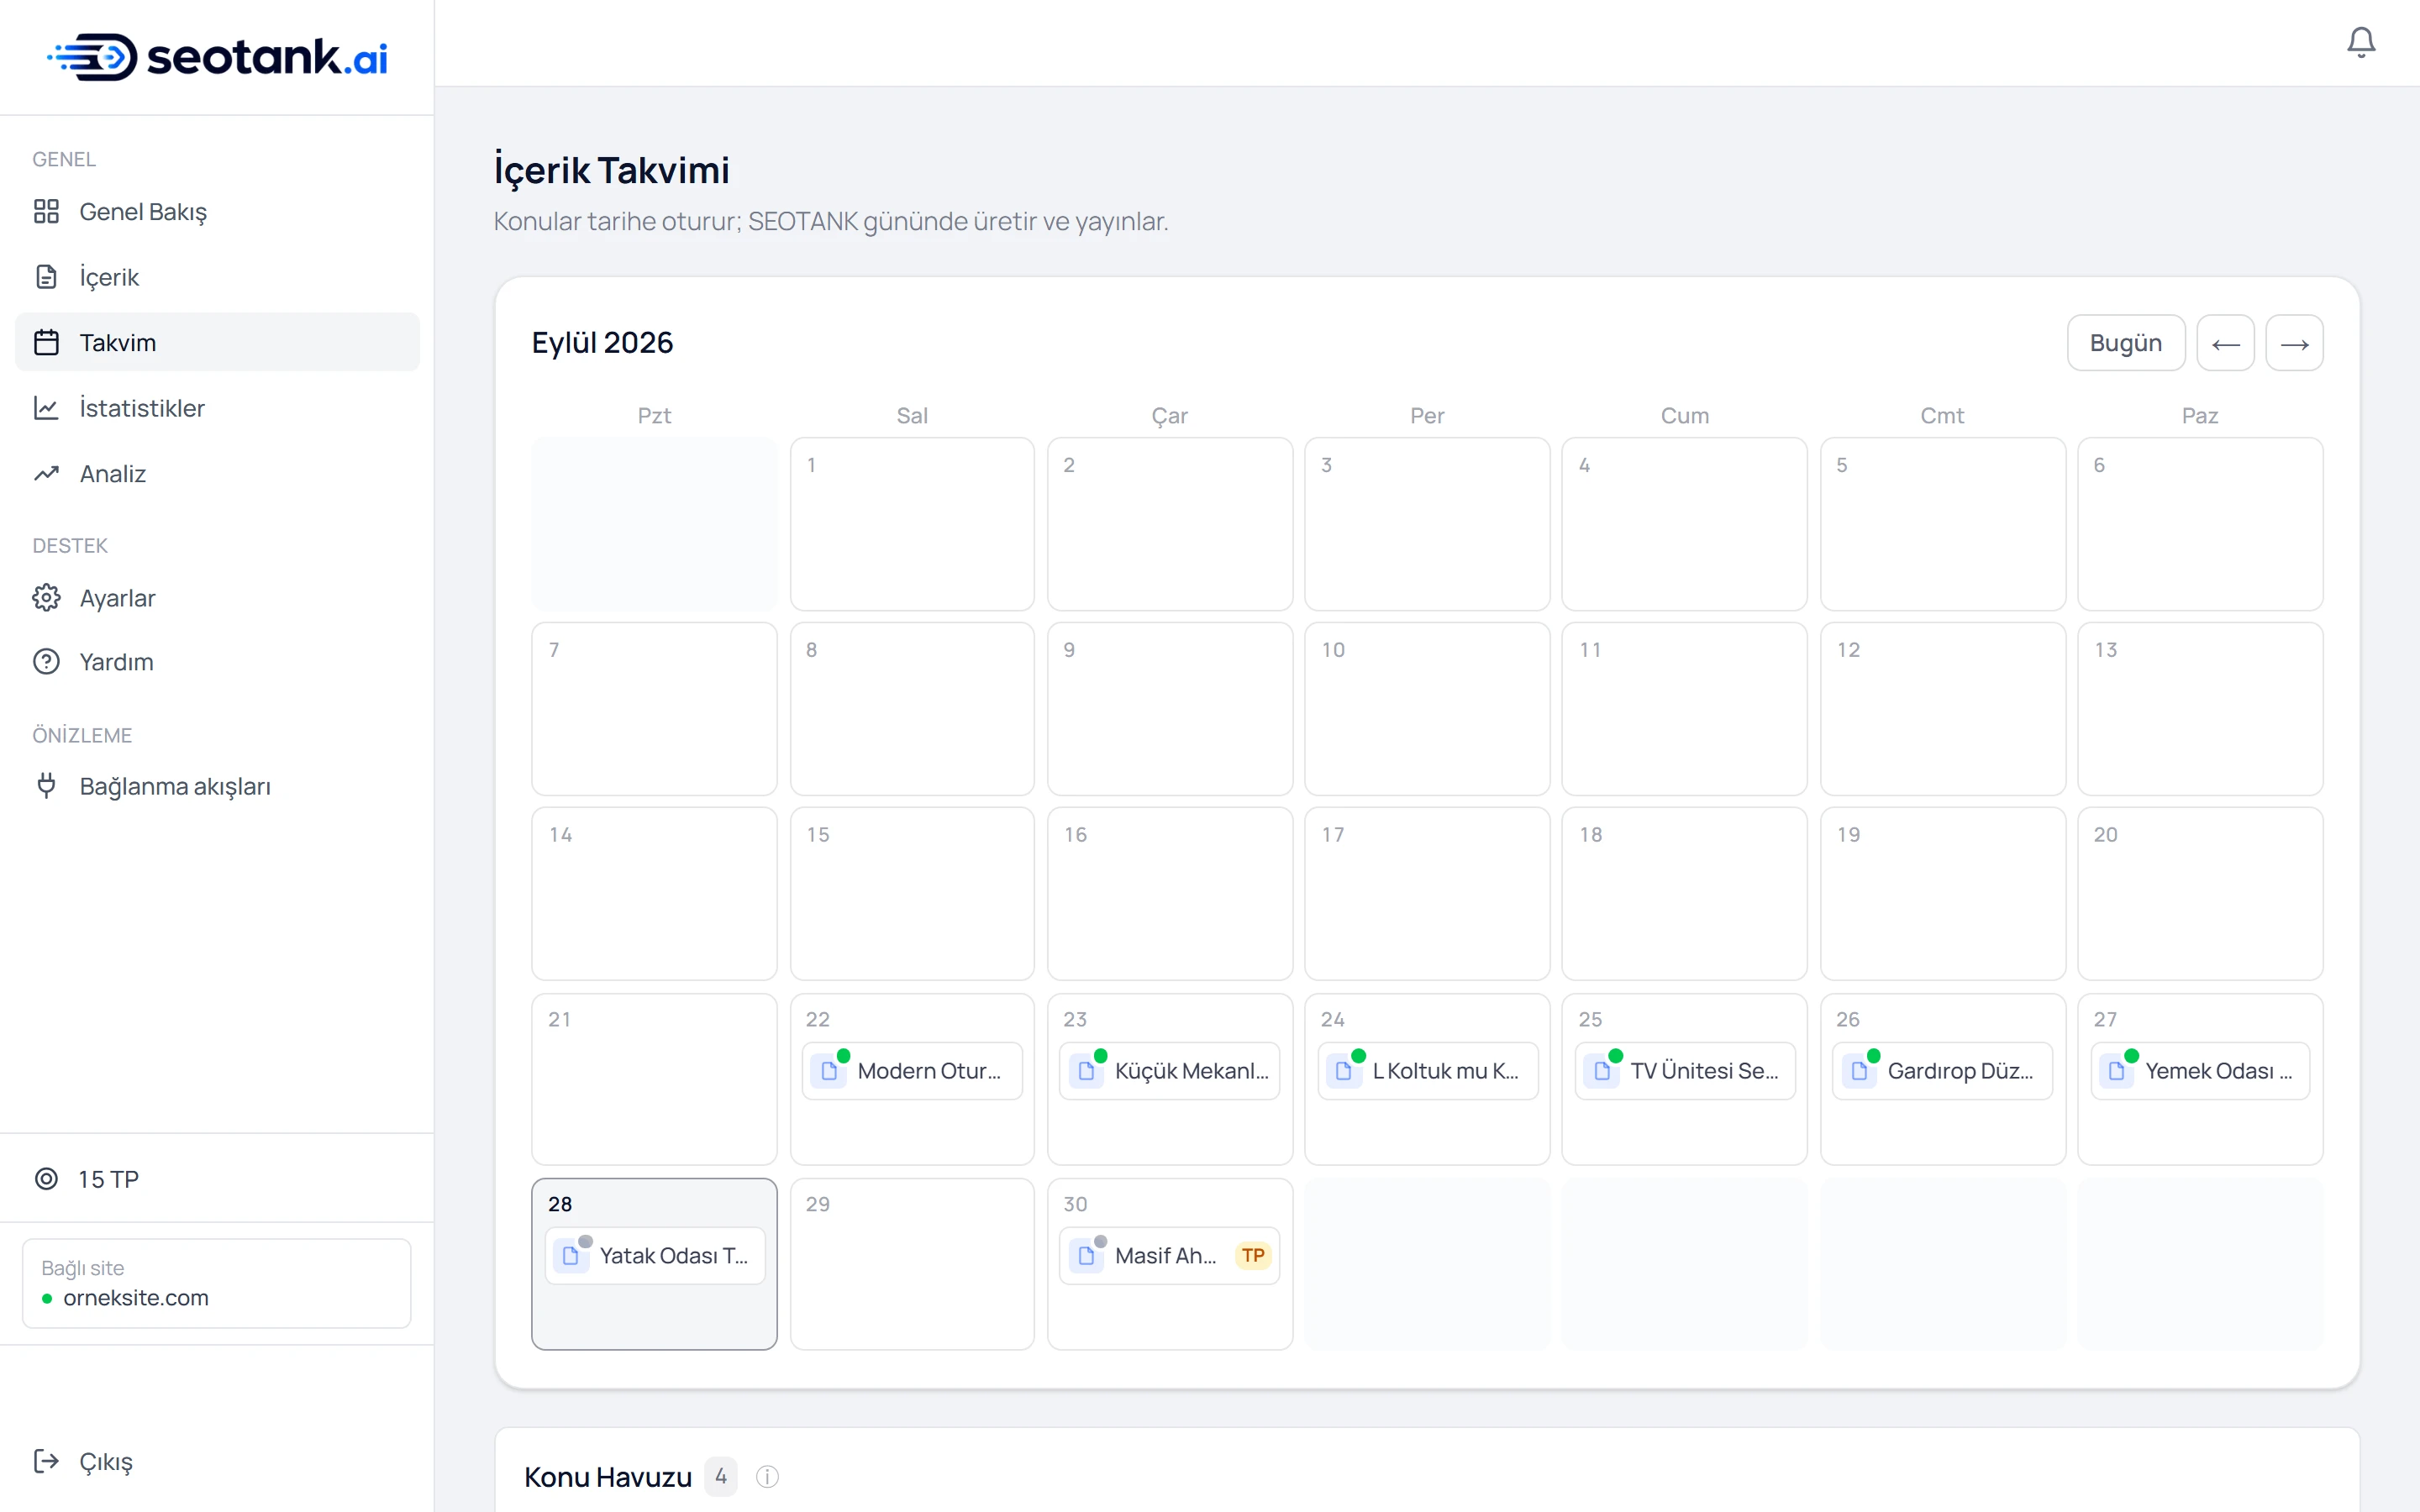
Task: Click the Eylül 2026 month heading
Action: (602, 343)
